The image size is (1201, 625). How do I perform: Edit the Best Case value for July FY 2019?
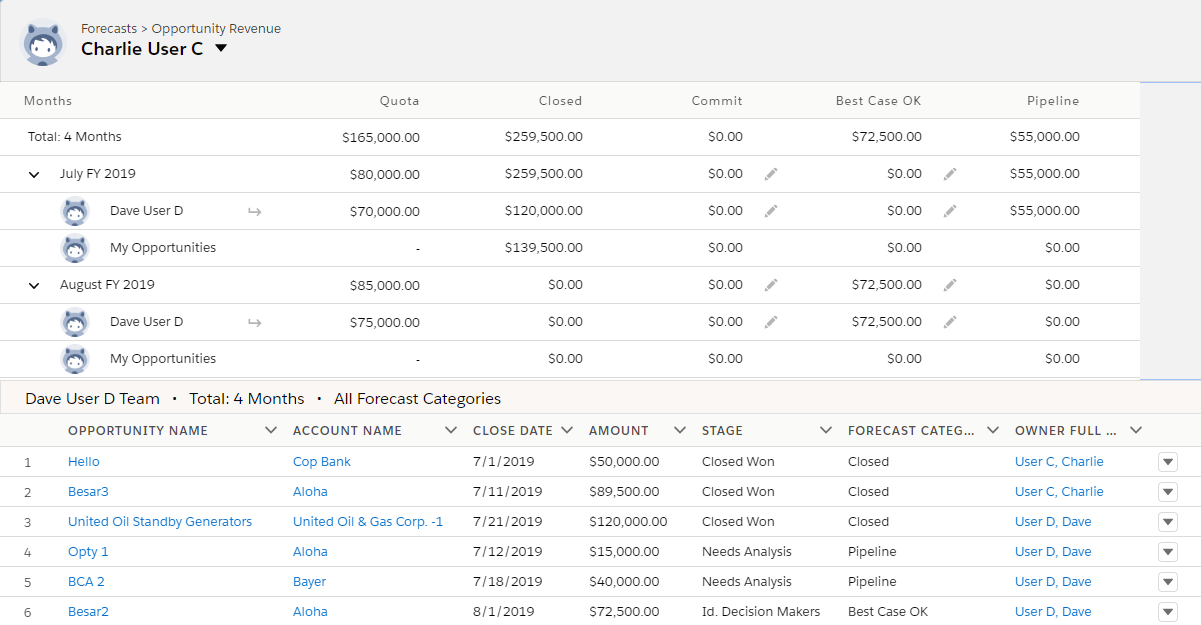[949, 173]
